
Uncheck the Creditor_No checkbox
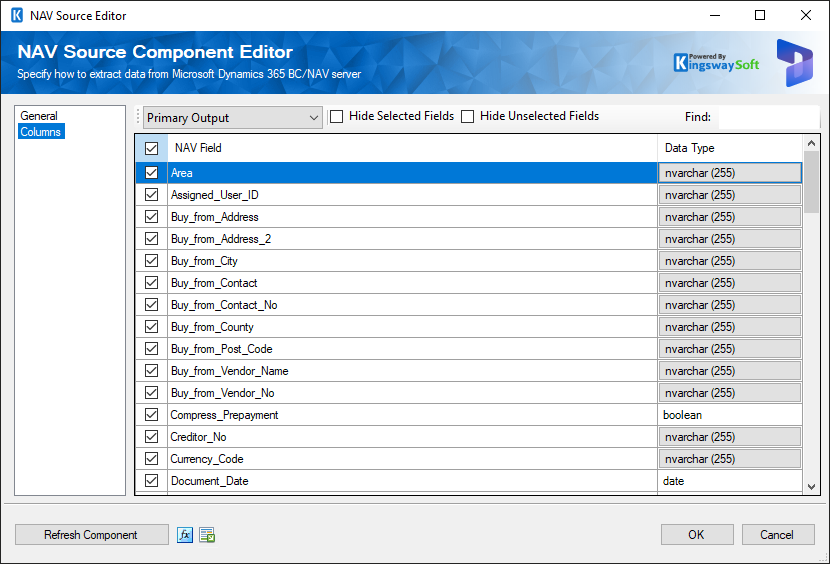[x=151, y=437]
